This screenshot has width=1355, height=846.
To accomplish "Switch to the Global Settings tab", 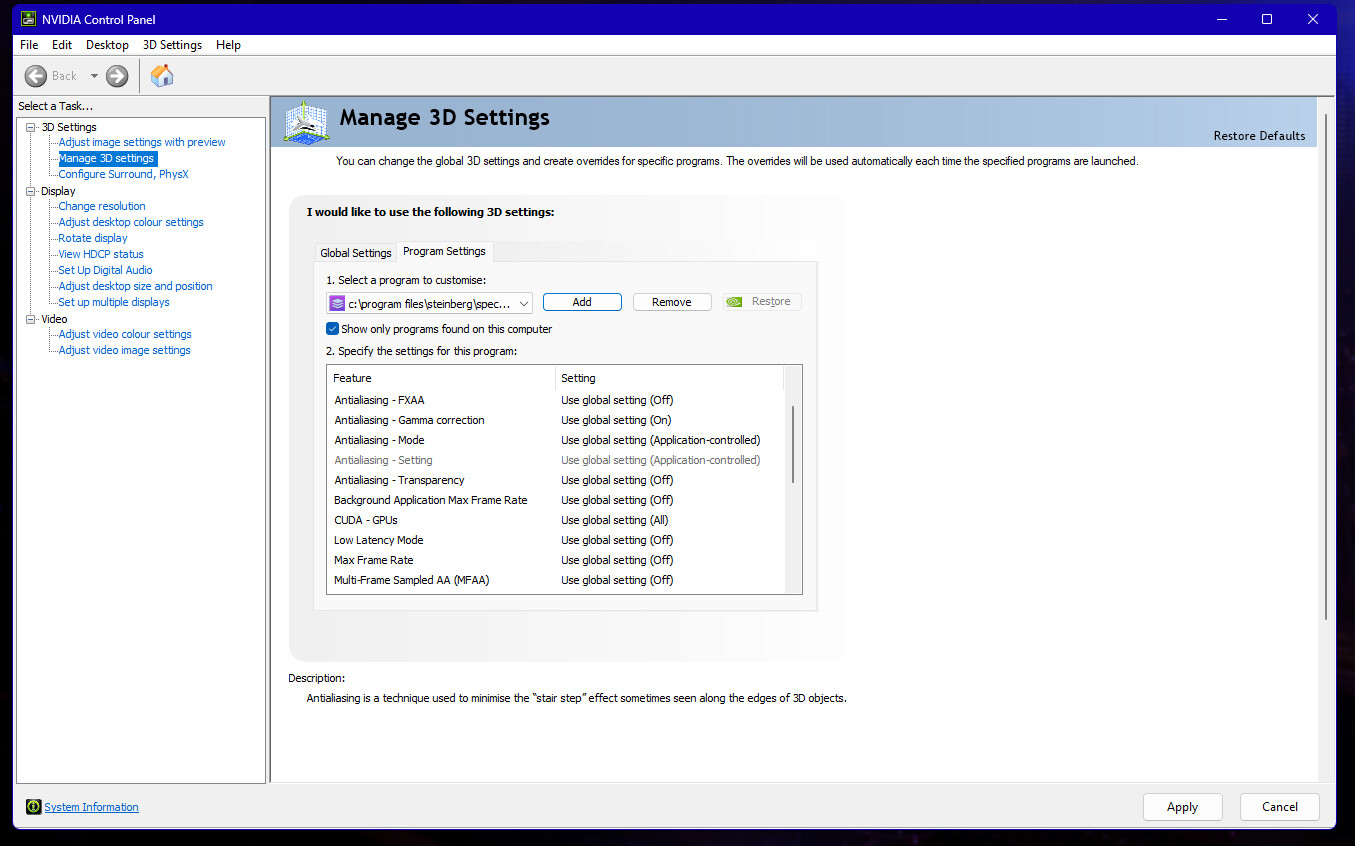I will 356,253.
